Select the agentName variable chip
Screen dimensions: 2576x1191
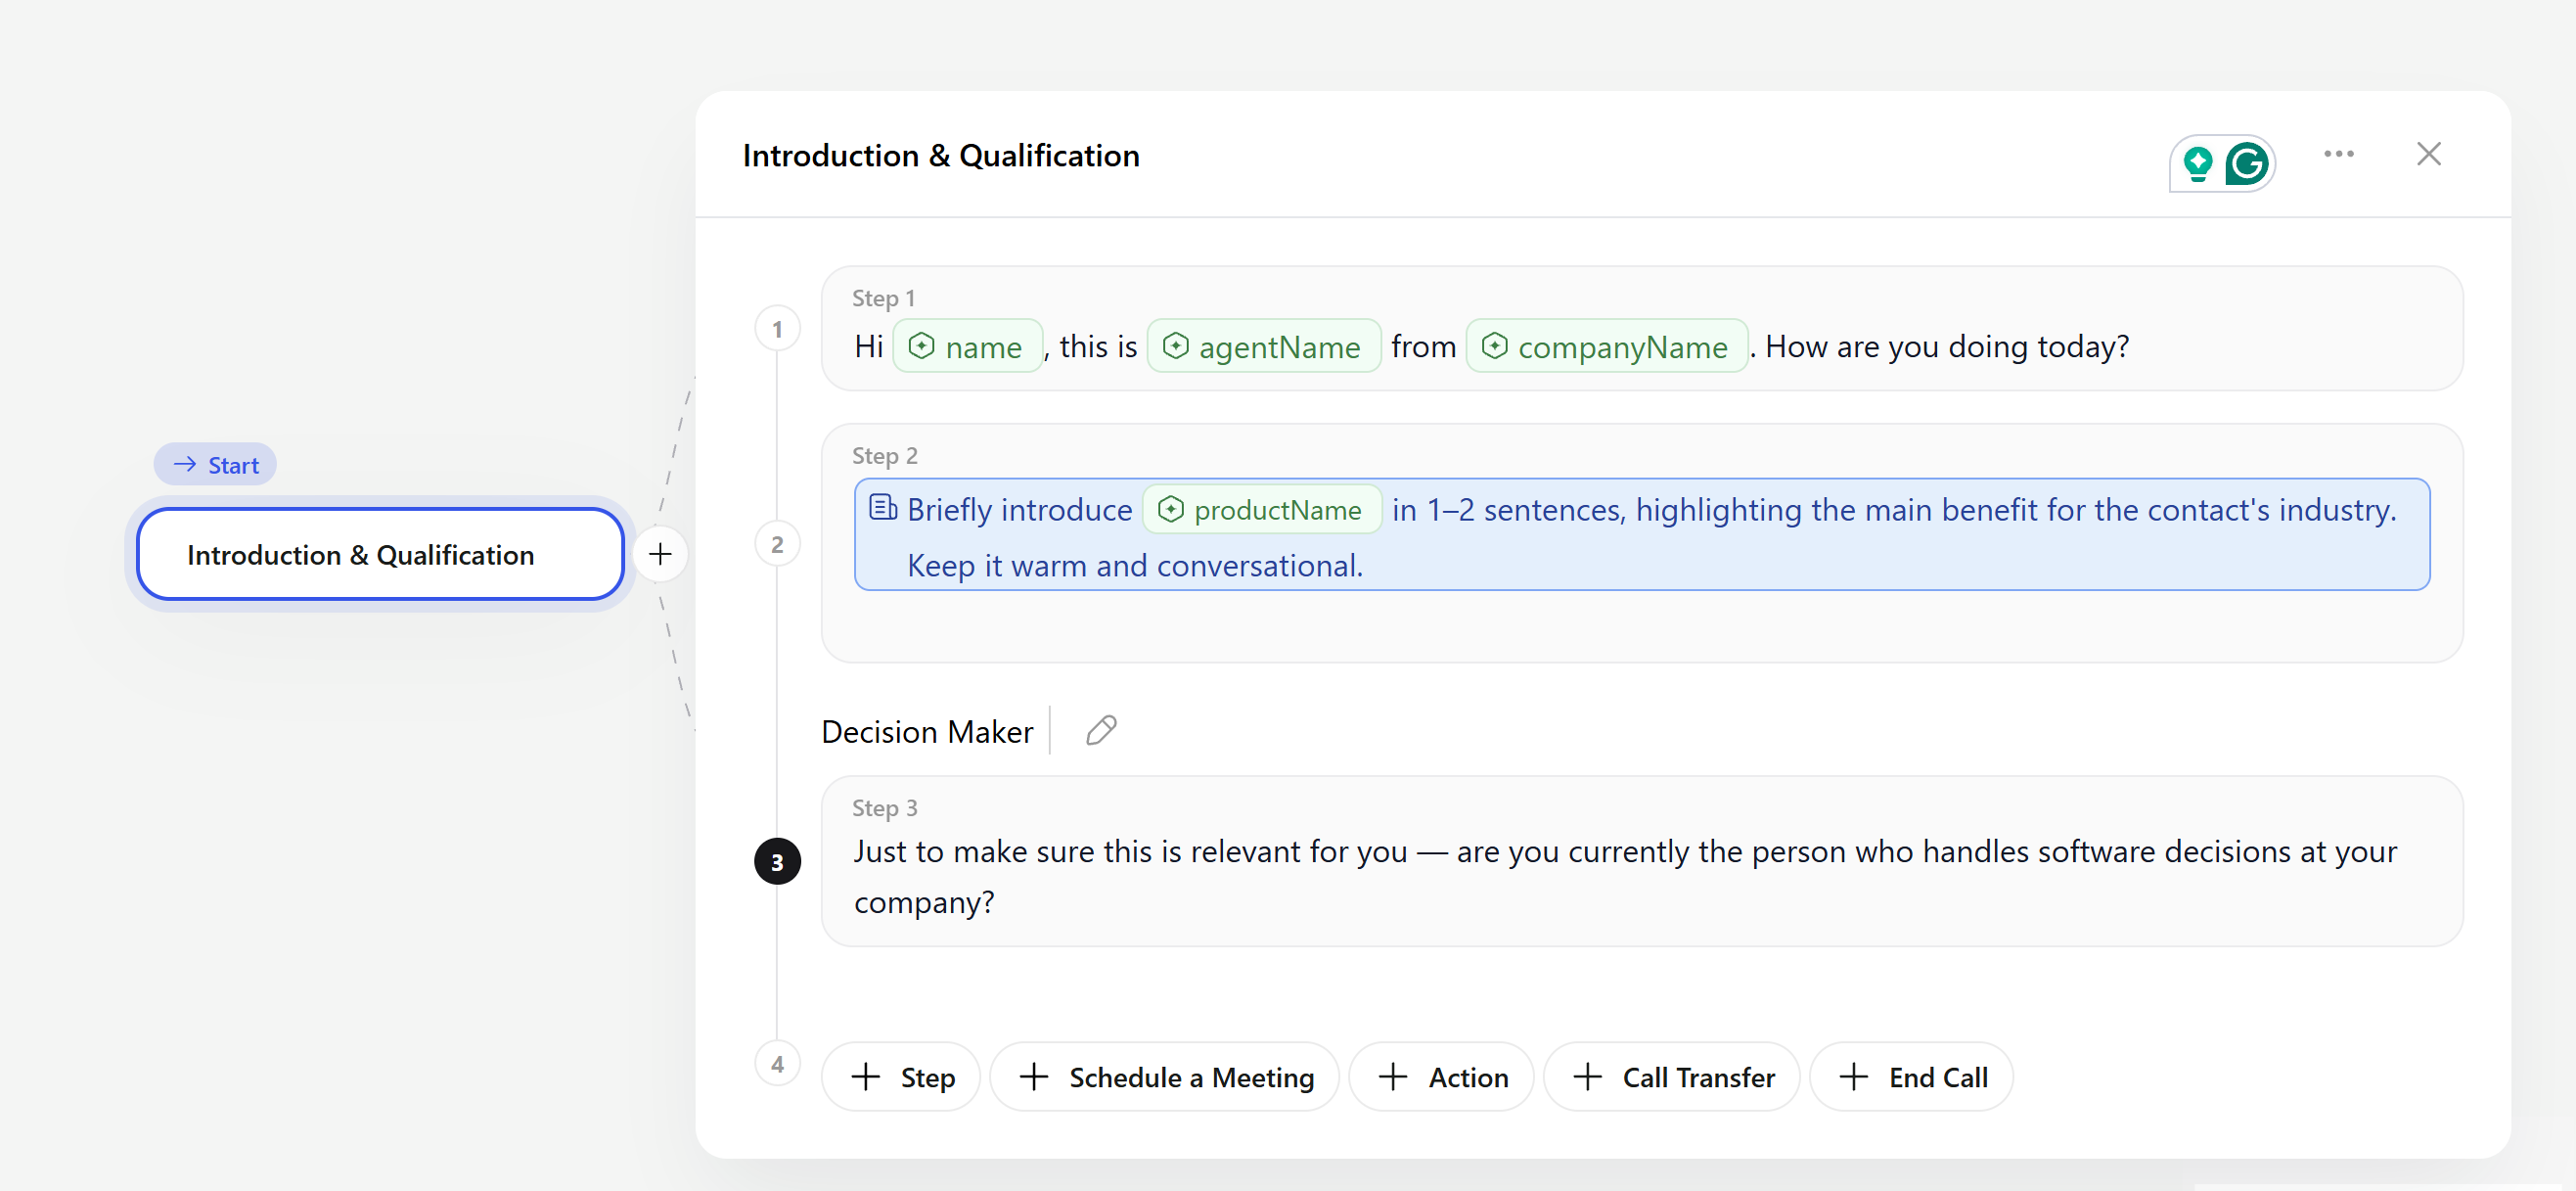pos(1263,347)
